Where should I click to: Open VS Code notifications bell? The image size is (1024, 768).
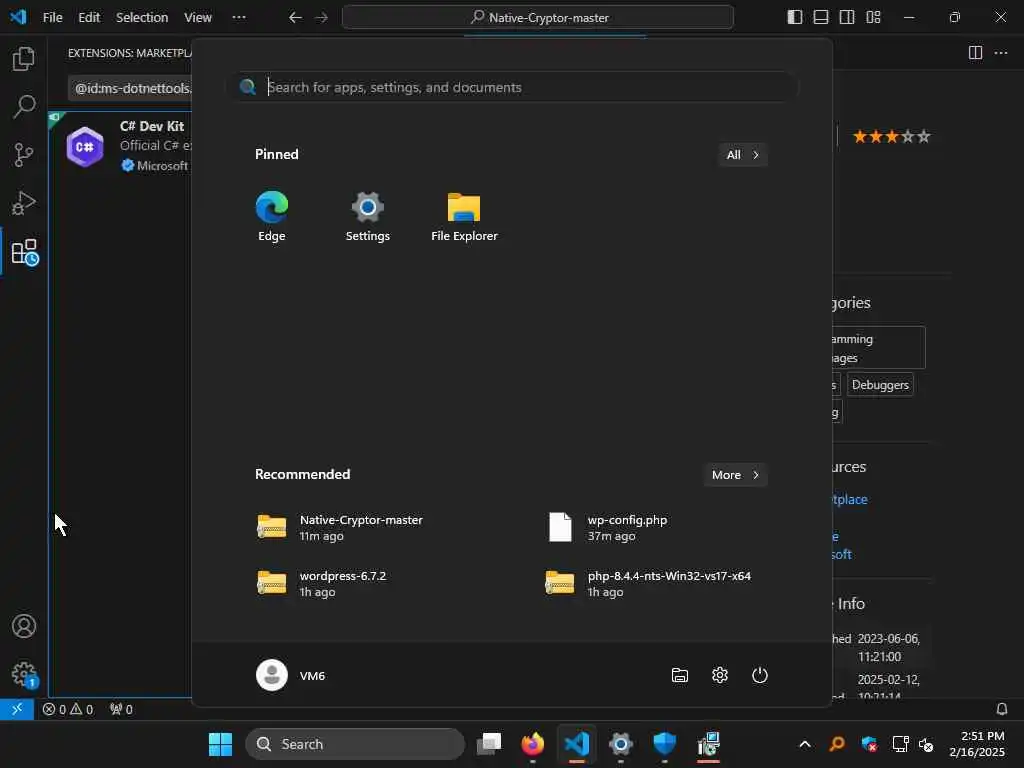coord(1002,709)
